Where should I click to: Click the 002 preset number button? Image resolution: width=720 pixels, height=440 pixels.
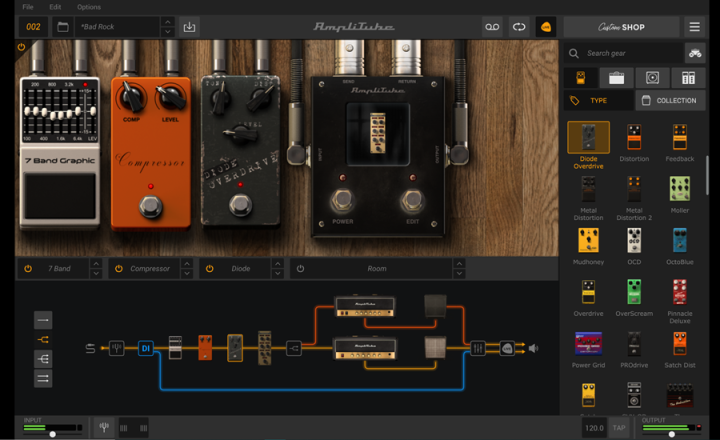[33, 27]
